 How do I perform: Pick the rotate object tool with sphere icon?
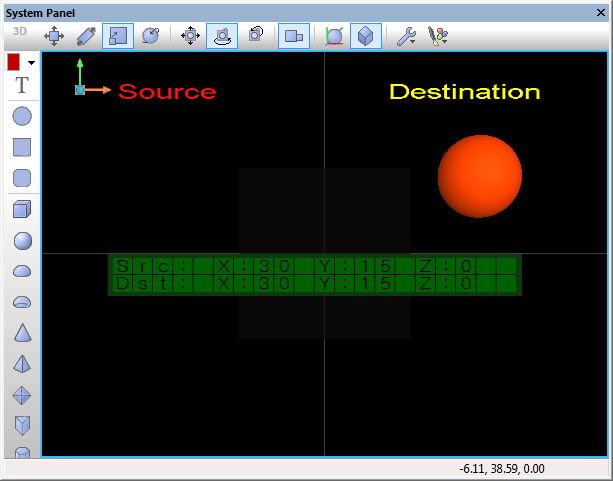pos(151,36)
